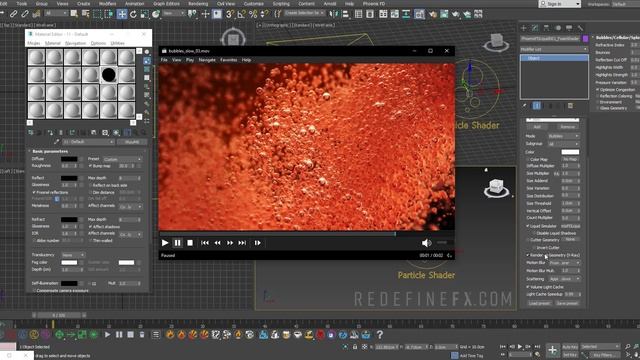
Task: Toggle Volume Light Cache checkbox
Action: 528,287
